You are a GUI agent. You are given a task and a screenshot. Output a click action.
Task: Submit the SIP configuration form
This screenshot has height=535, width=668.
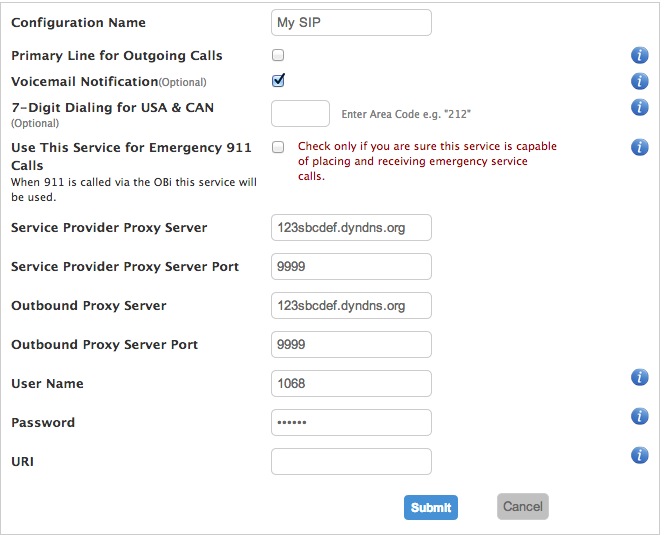coord(431,507)
